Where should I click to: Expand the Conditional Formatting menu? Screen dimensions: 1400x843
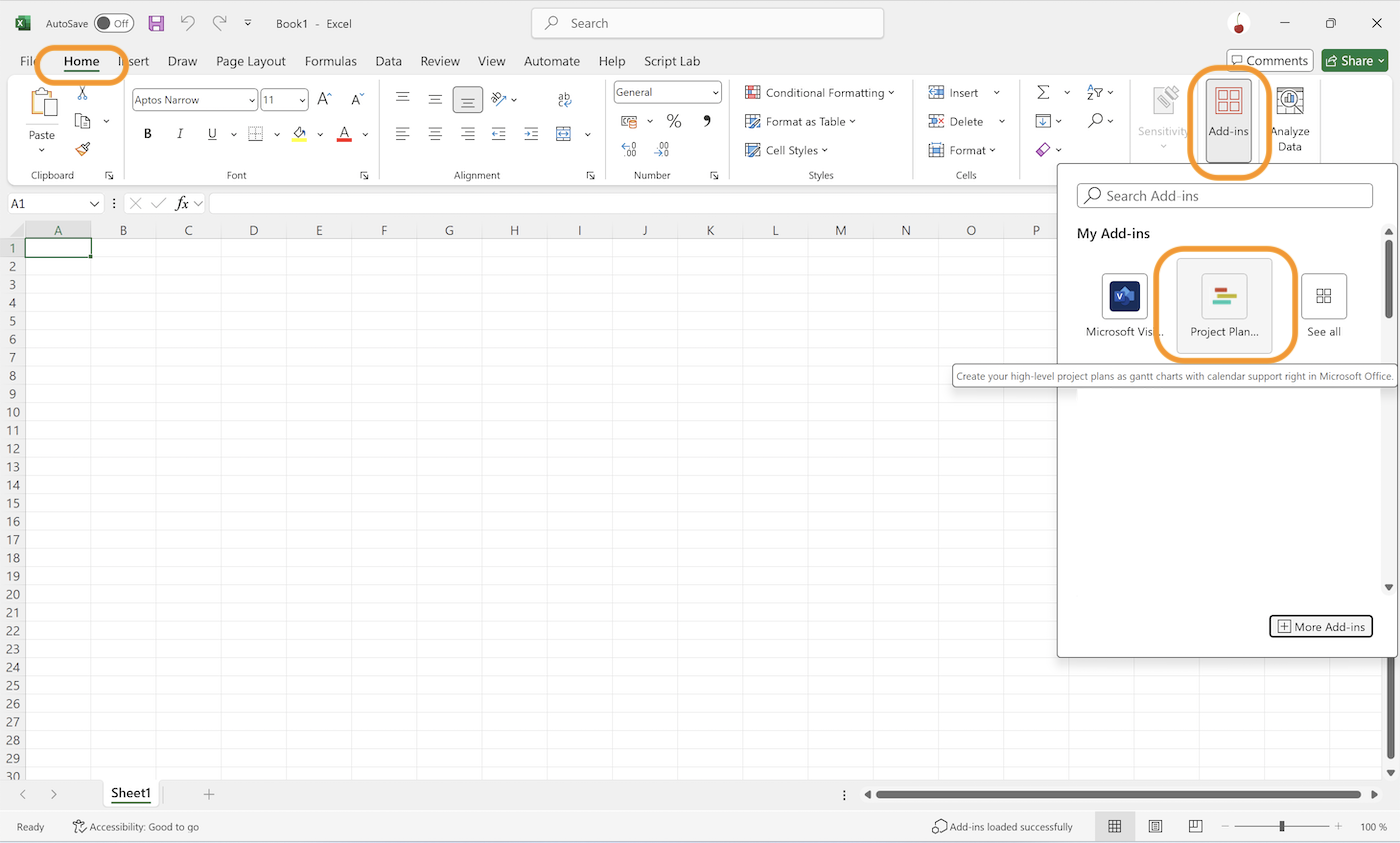[820, 92]
